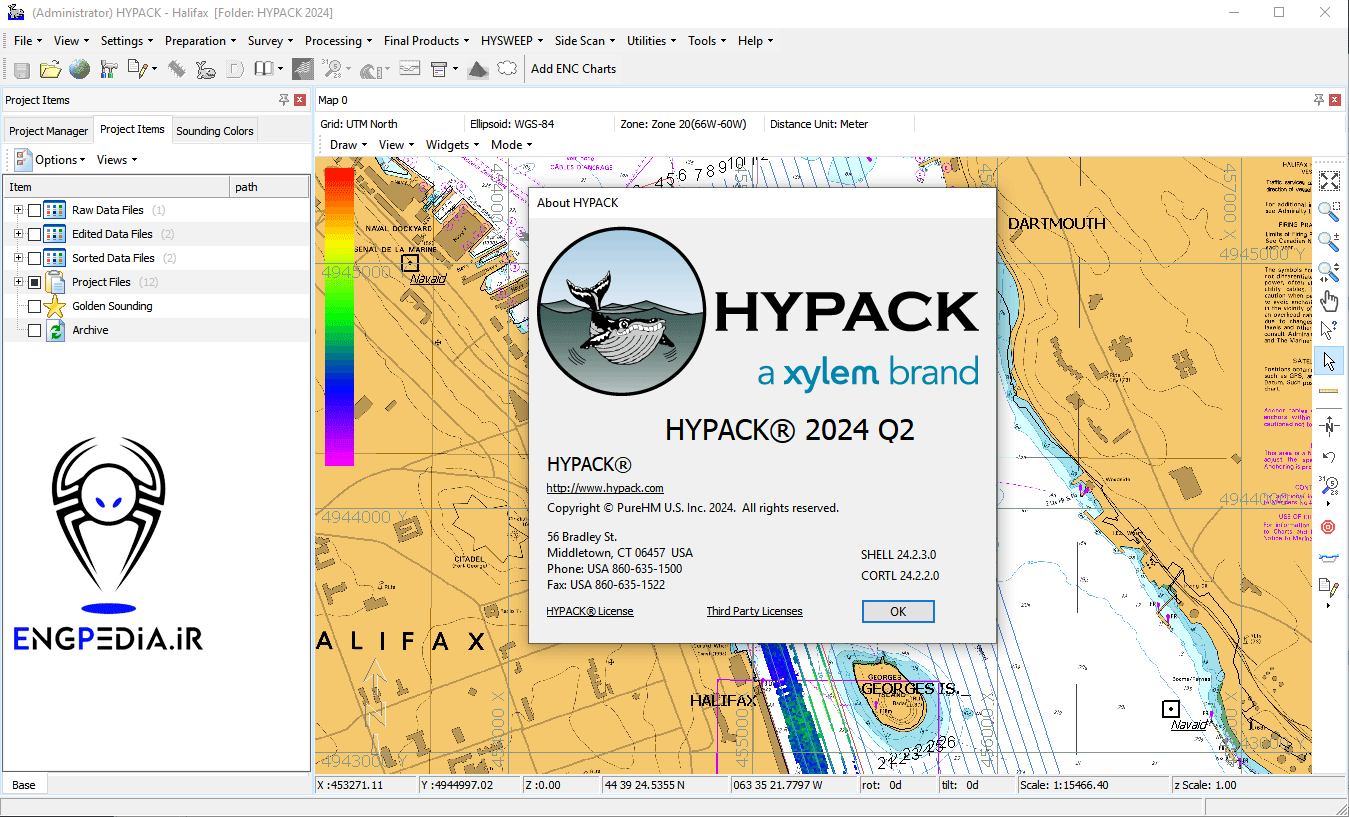Click the north arrow orientation icon

[1329, 427]
